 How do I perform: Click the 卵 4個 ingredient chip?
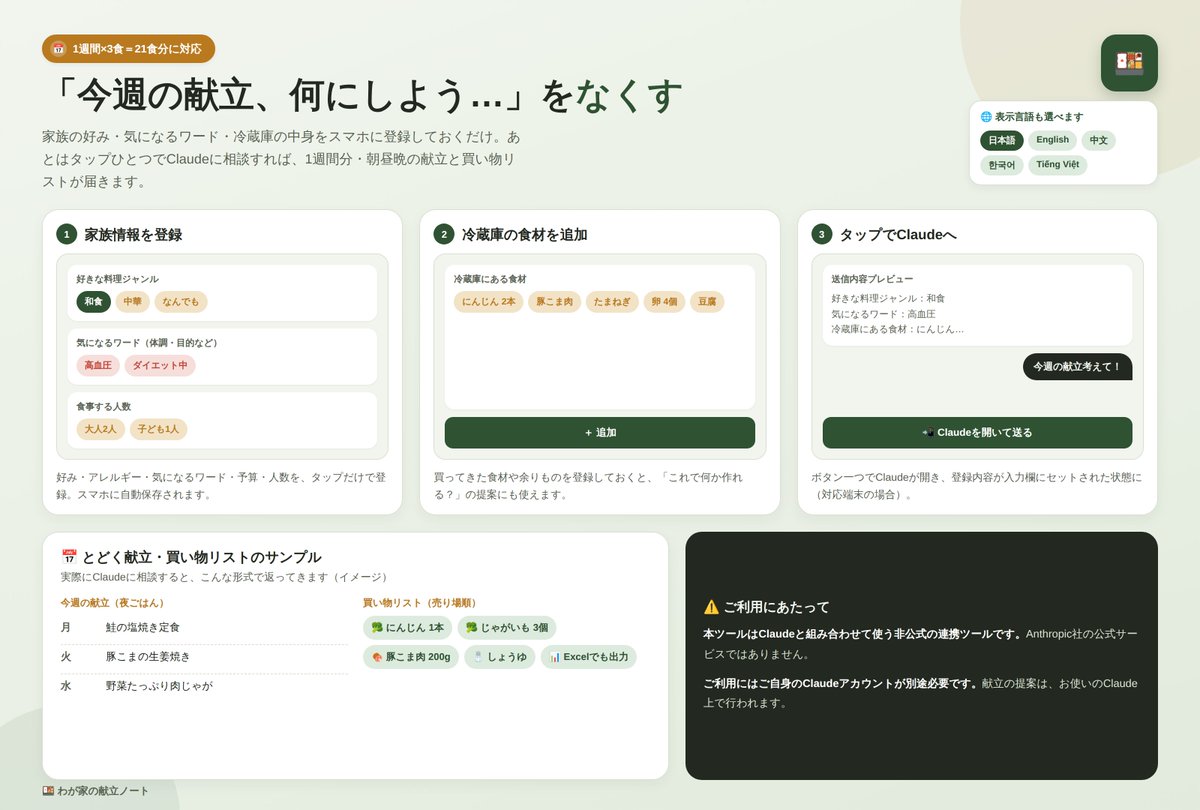tap(664, 302)
